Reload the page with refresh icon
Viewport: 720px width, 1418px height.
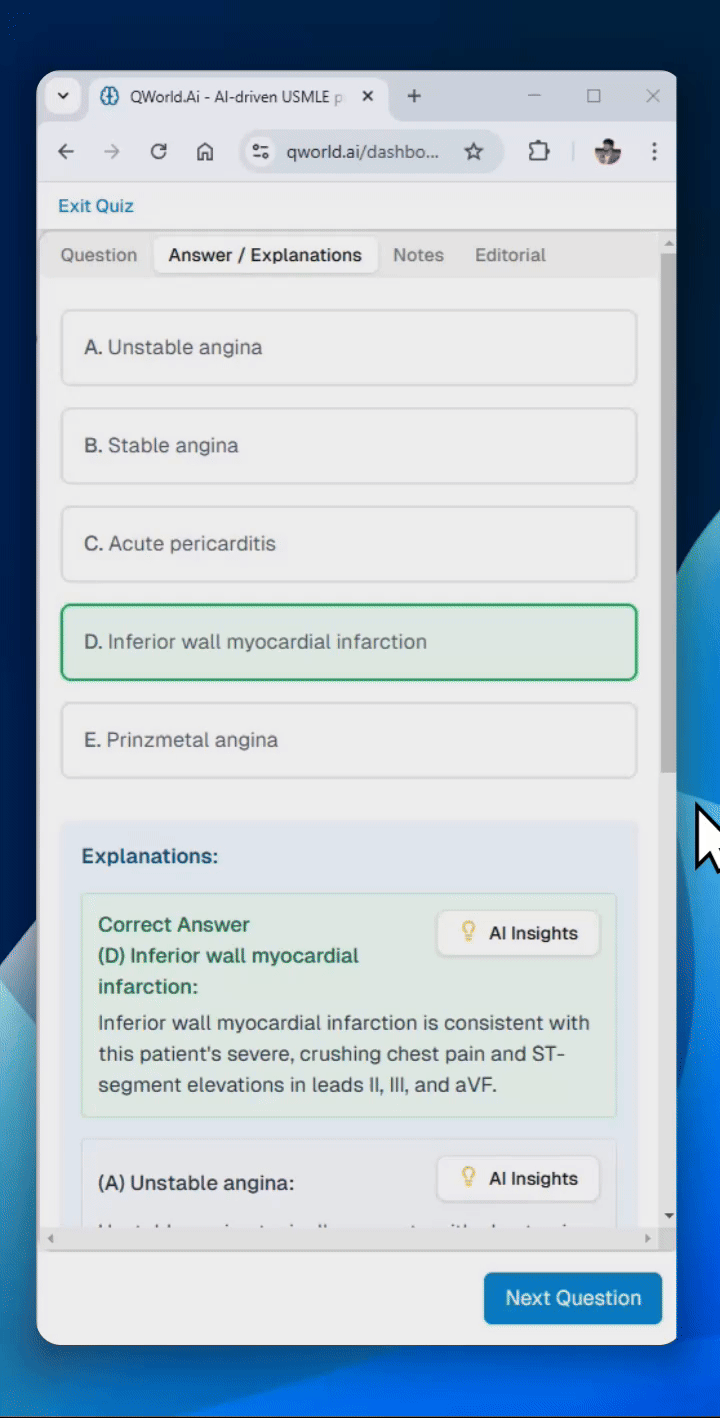tap(158, 151)
